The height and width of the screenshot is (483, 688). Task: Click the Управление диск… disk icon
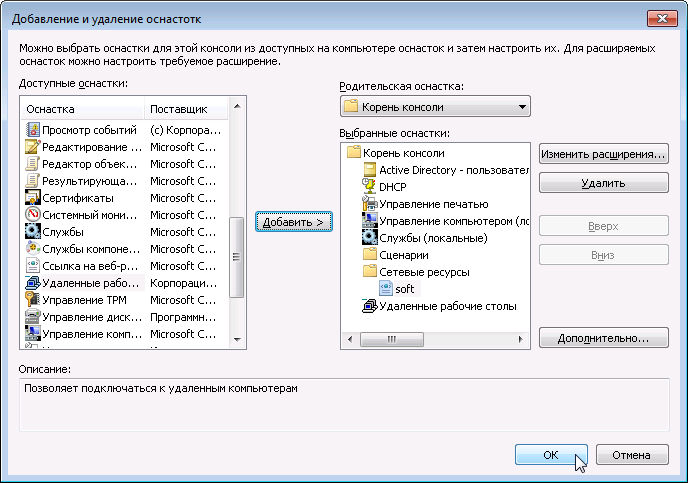coord(32,317)
